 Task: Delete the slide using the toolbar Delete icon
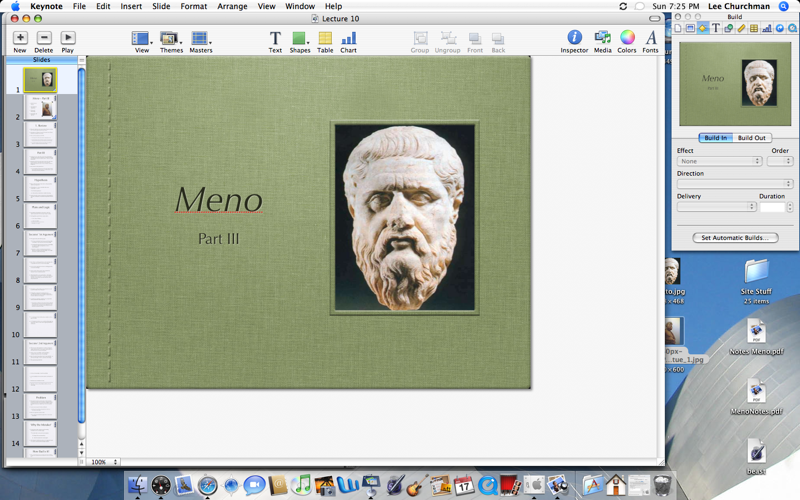pos(43,38)
